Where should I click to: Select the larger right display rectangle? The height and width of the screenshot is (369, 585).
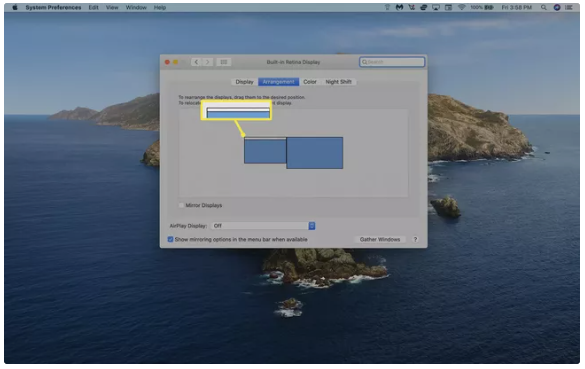pos(315,153)
